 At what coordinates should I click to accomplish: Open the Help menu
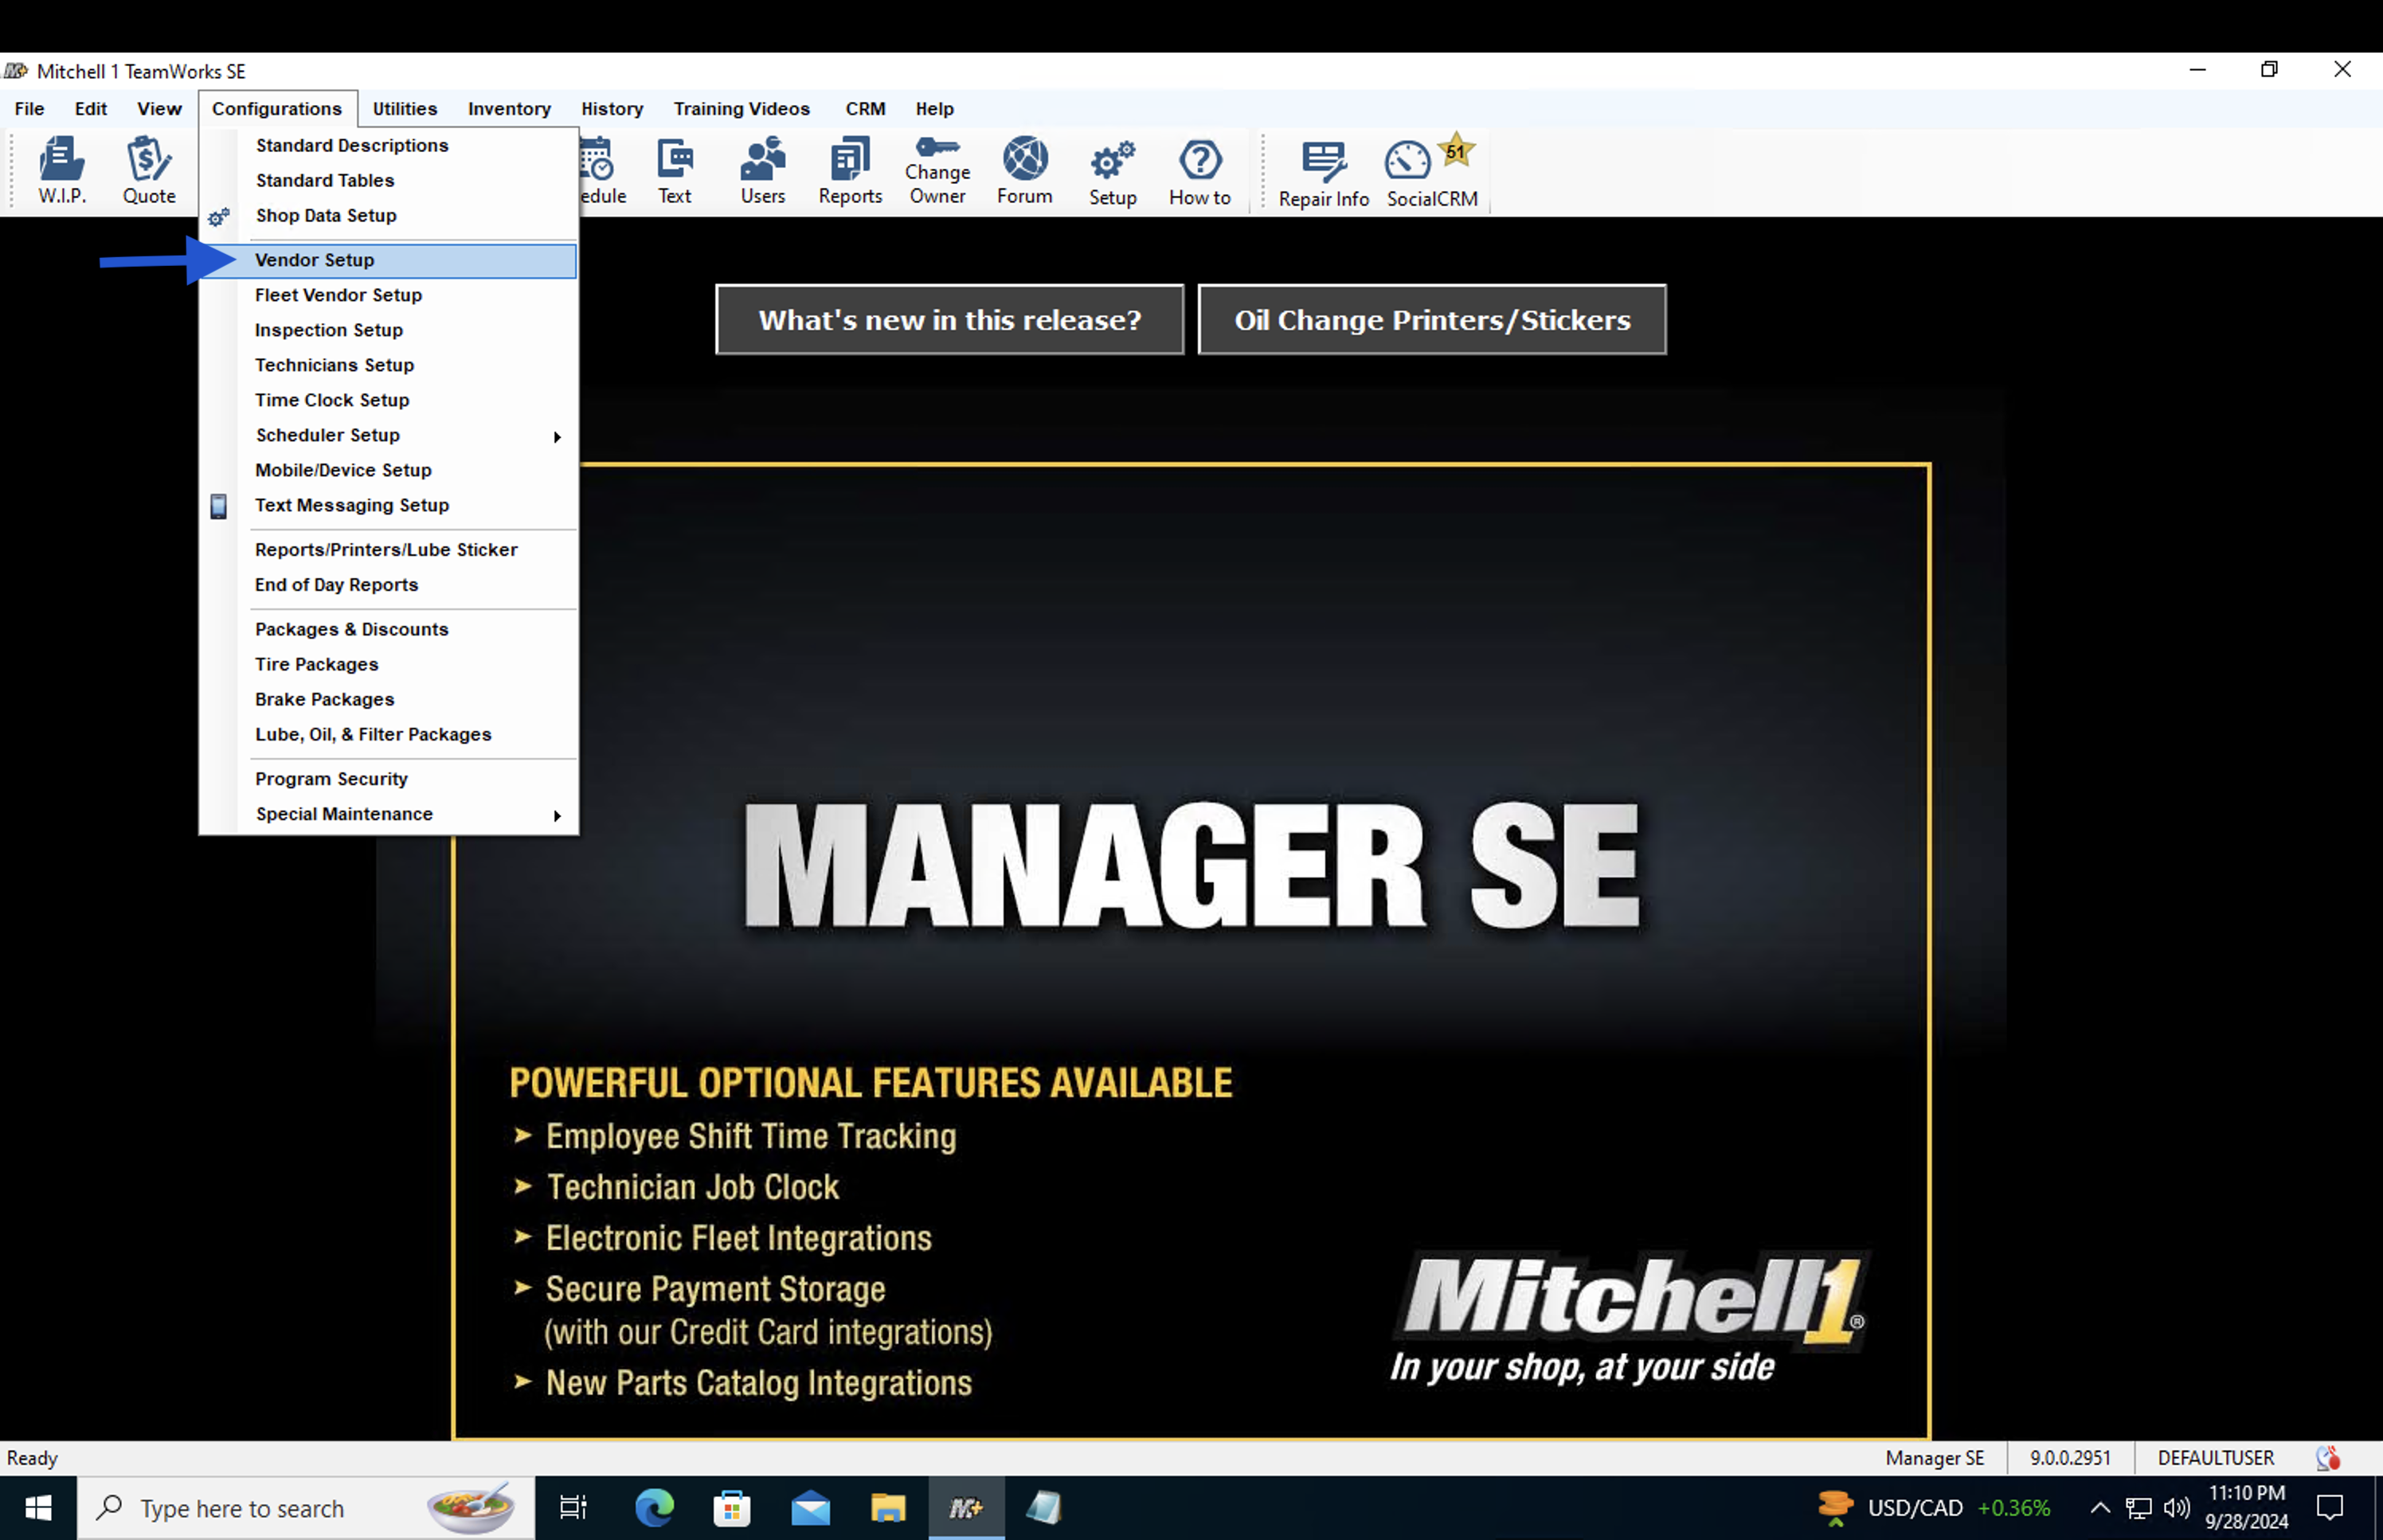coord(934,108)
